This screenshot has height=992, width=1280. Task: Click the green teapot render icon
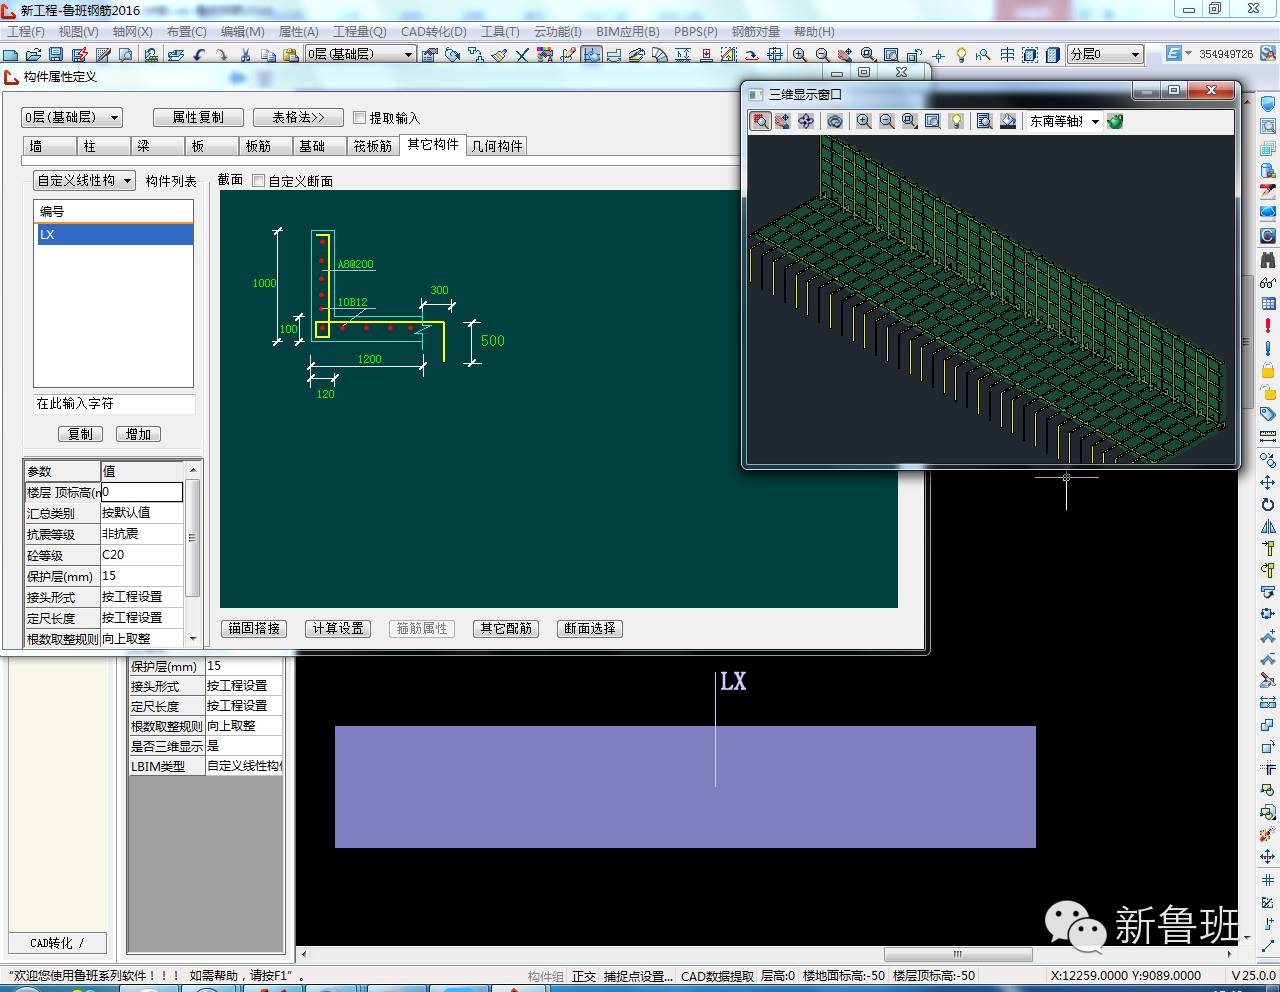click(x=1116, y=121)
